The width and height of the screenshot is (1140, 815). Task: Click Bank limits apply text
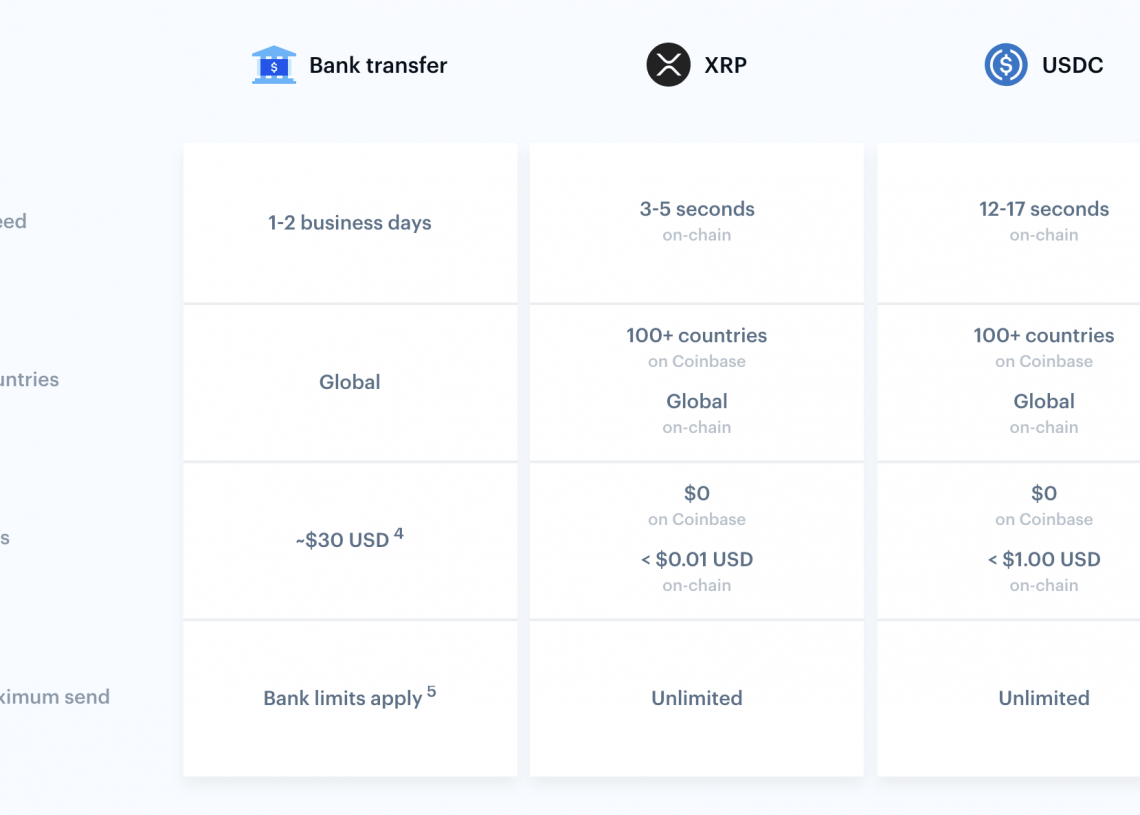pos(342,698)
